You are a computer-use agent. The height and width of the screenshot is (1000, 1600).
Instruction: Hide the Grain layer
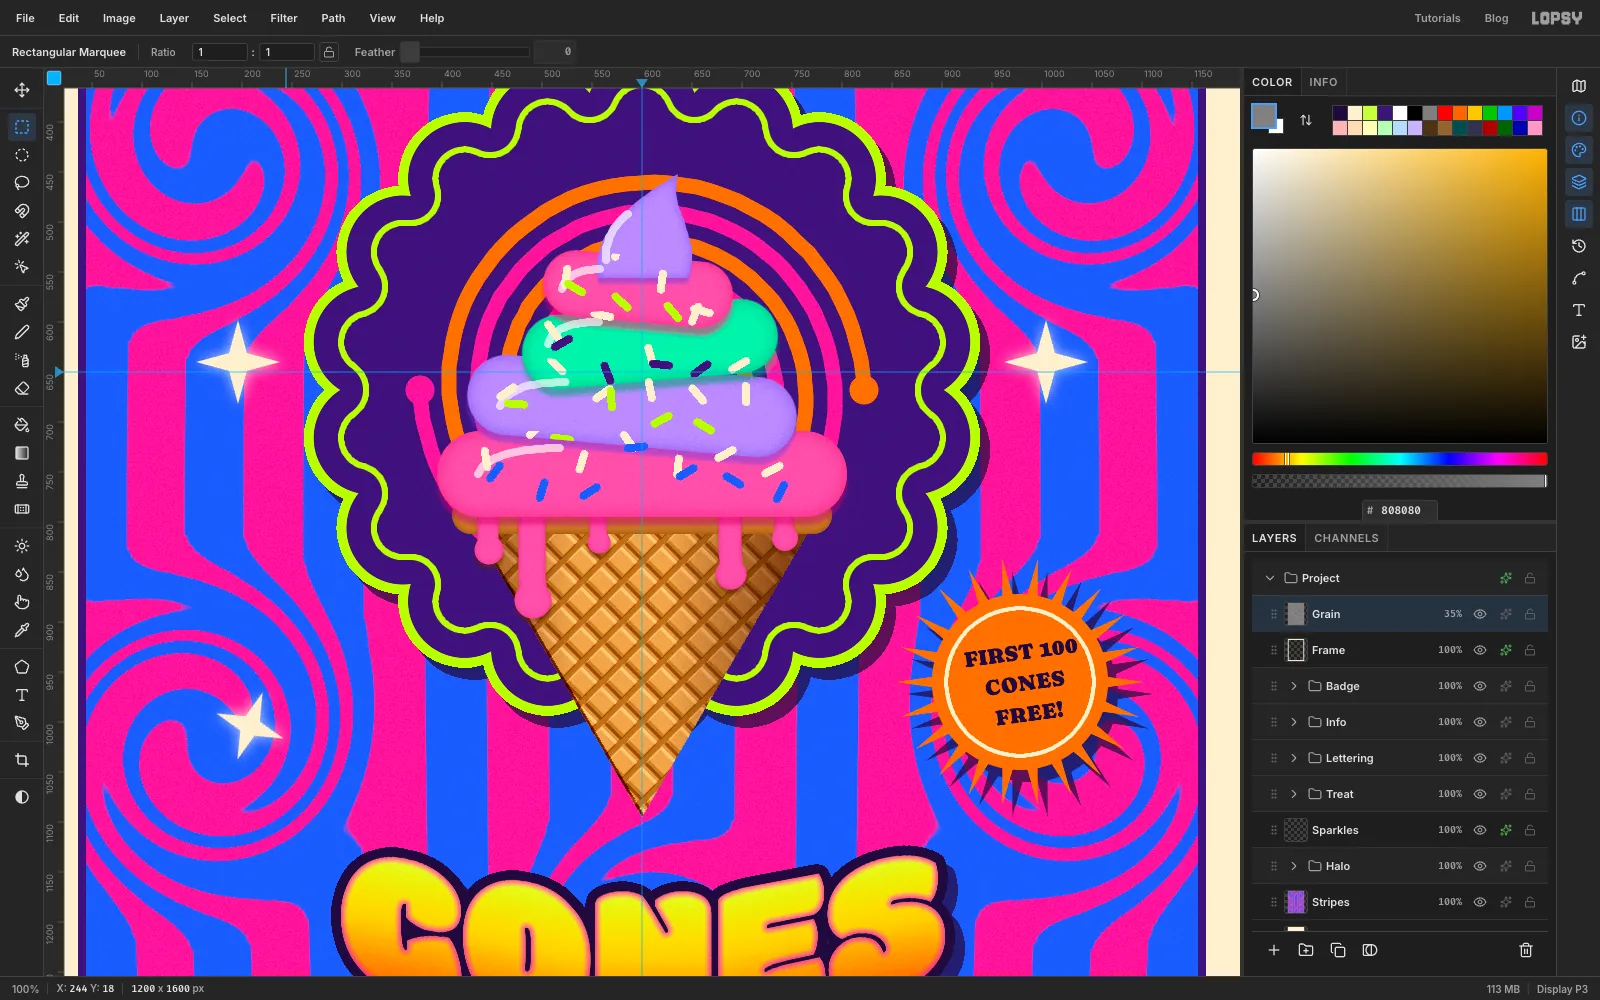1480,614
